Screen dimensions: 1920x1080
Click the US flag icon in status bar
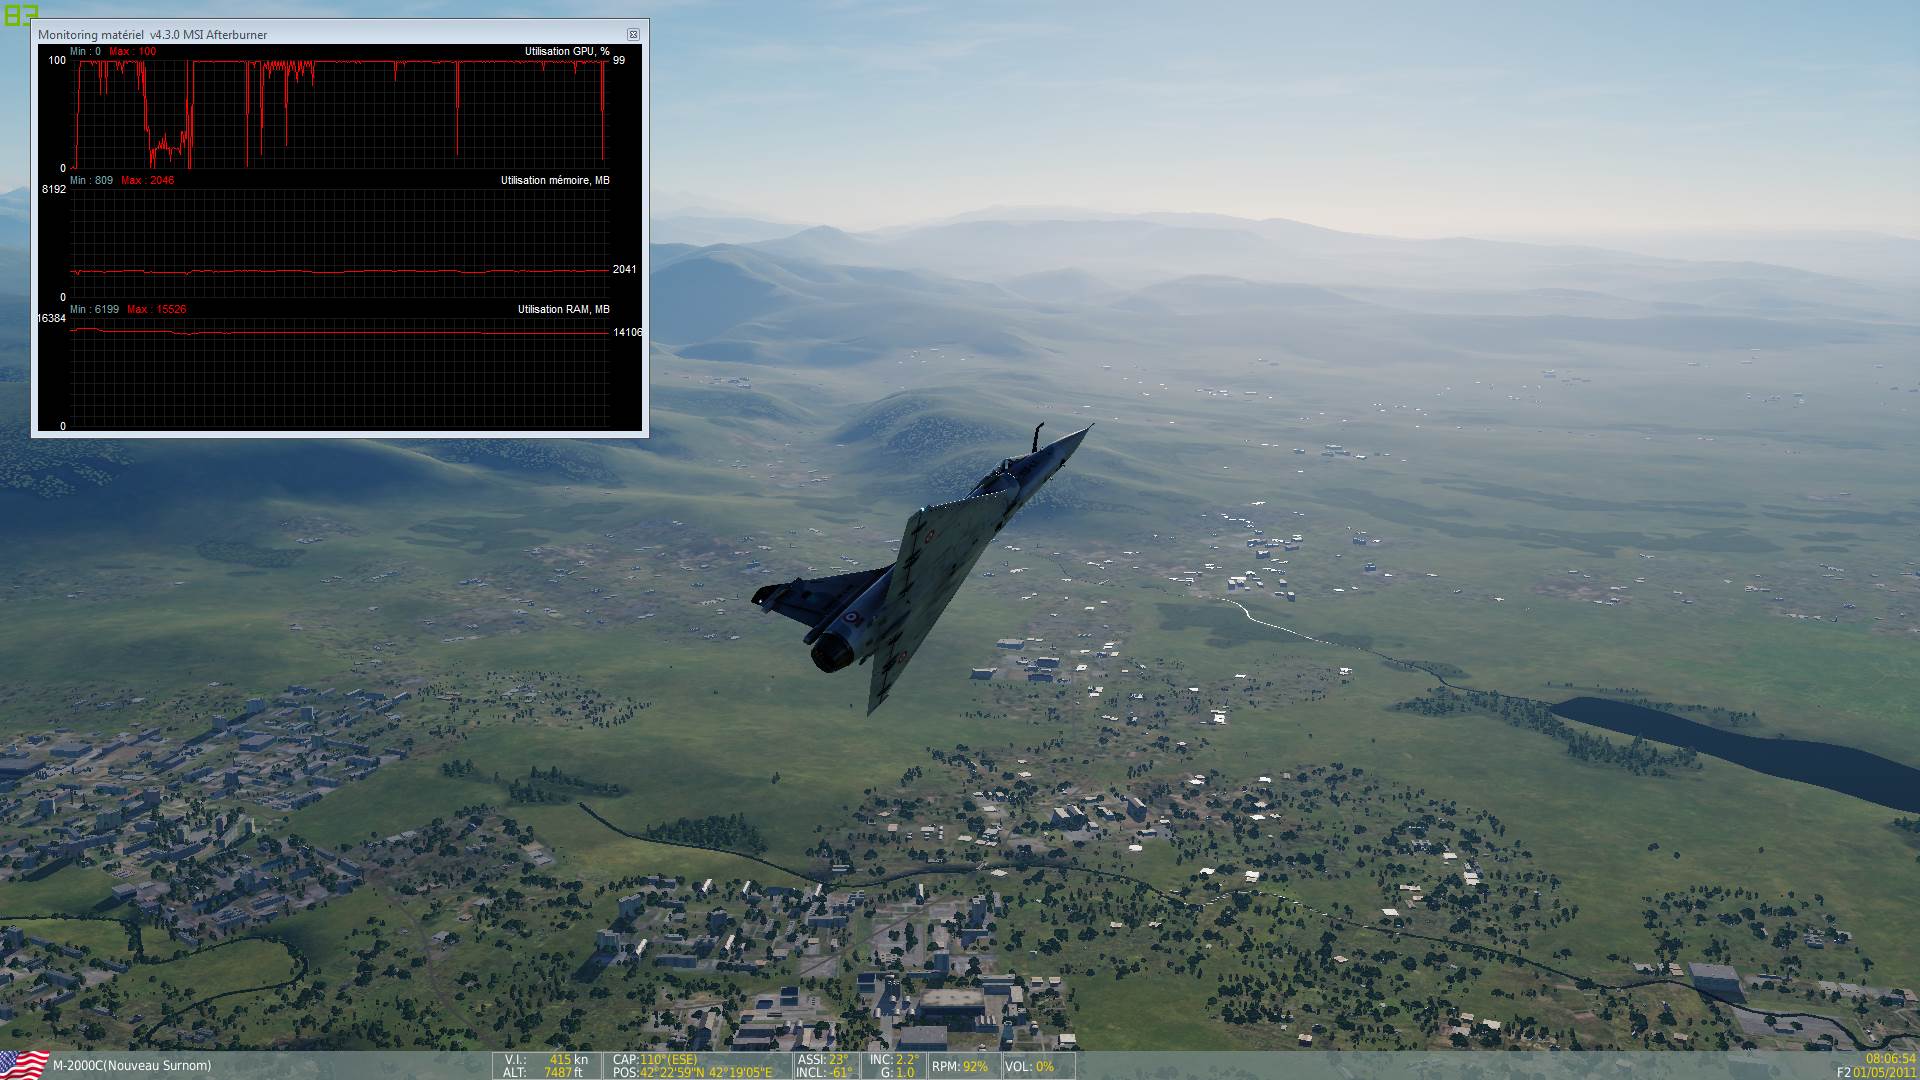tap(24, 1065)
